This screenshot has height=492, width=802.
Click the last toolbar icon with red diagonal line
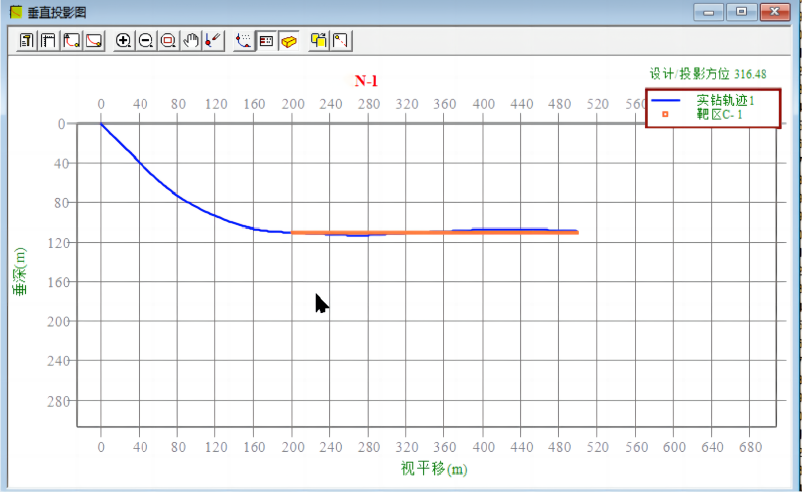tap(341, 41)
